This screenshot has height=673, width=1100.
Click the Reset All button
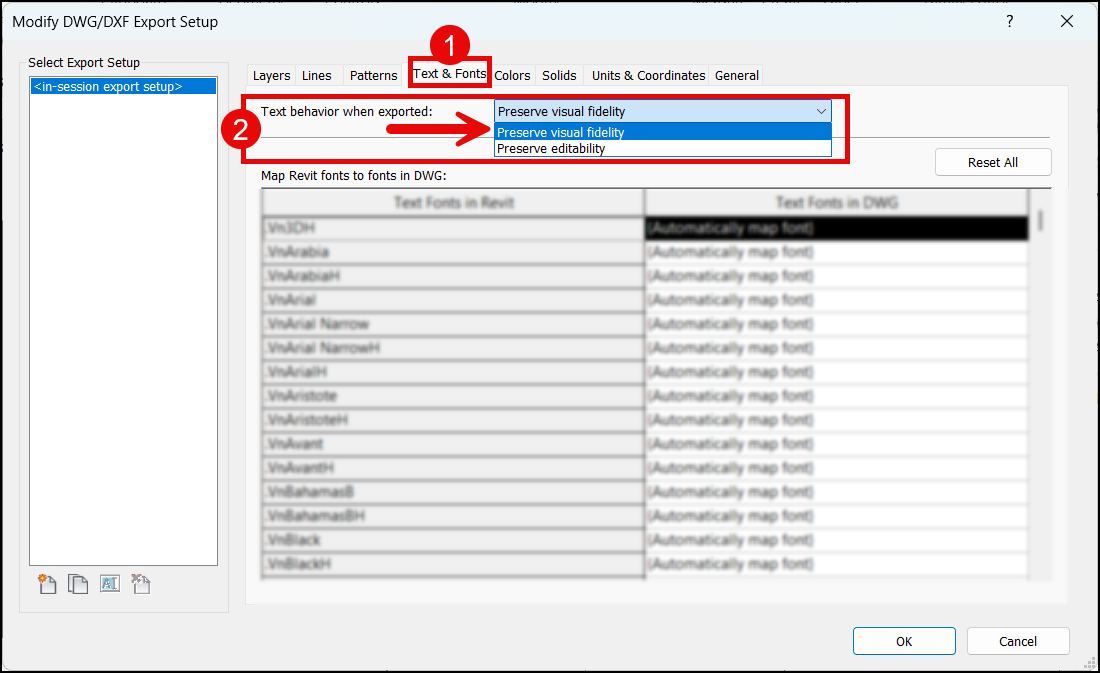pyautogui.click(x=993, y=162)
